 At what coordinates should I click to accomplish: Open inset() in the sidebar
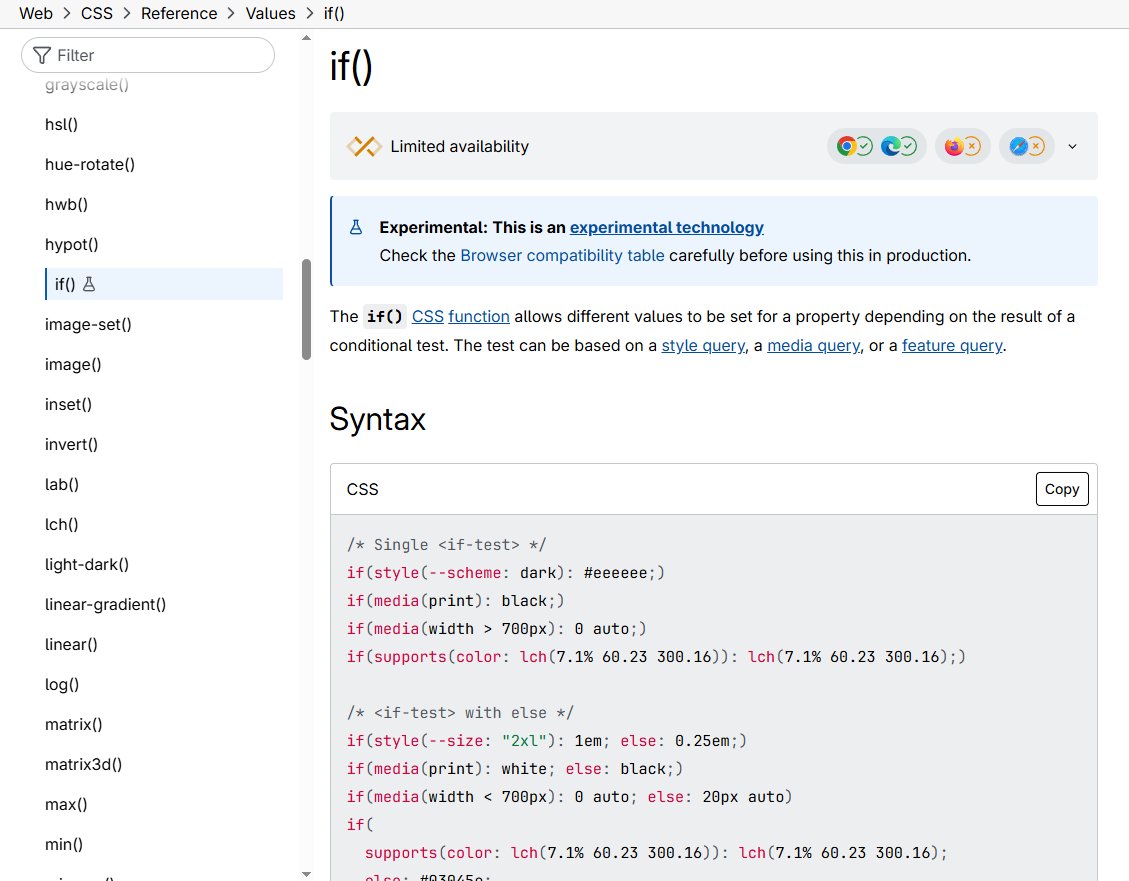click(x=68, y=405)
